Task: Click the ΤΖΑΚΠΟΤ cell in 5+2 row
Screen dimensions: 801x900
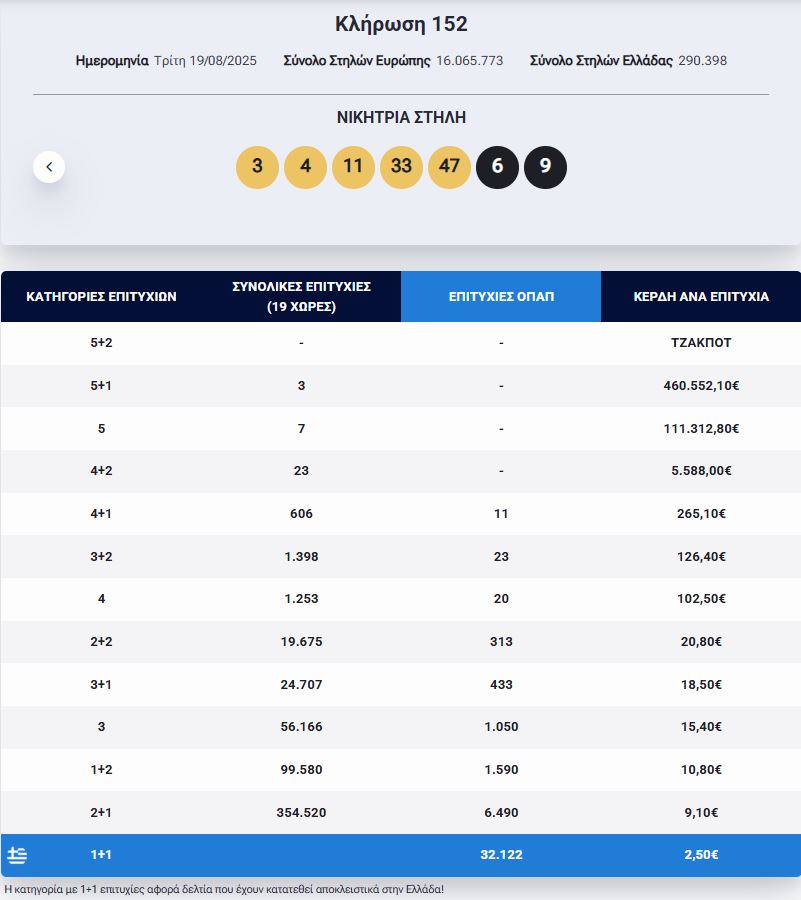Action: (x=701, y=343)
